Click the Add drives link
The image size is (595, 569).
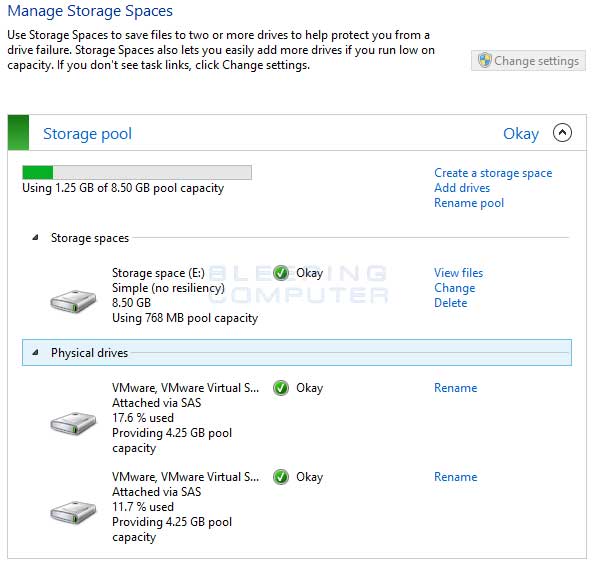pyautogui.click(x=462, y=188)
